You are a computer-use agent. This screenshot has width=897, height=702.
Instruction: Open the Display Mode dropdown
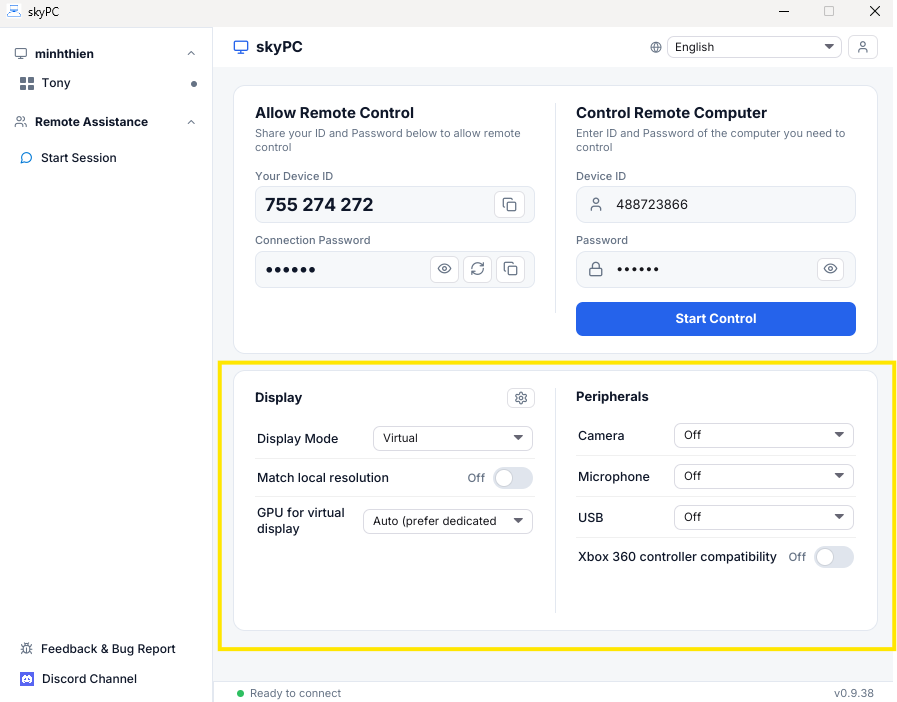[x=453, y=438]
